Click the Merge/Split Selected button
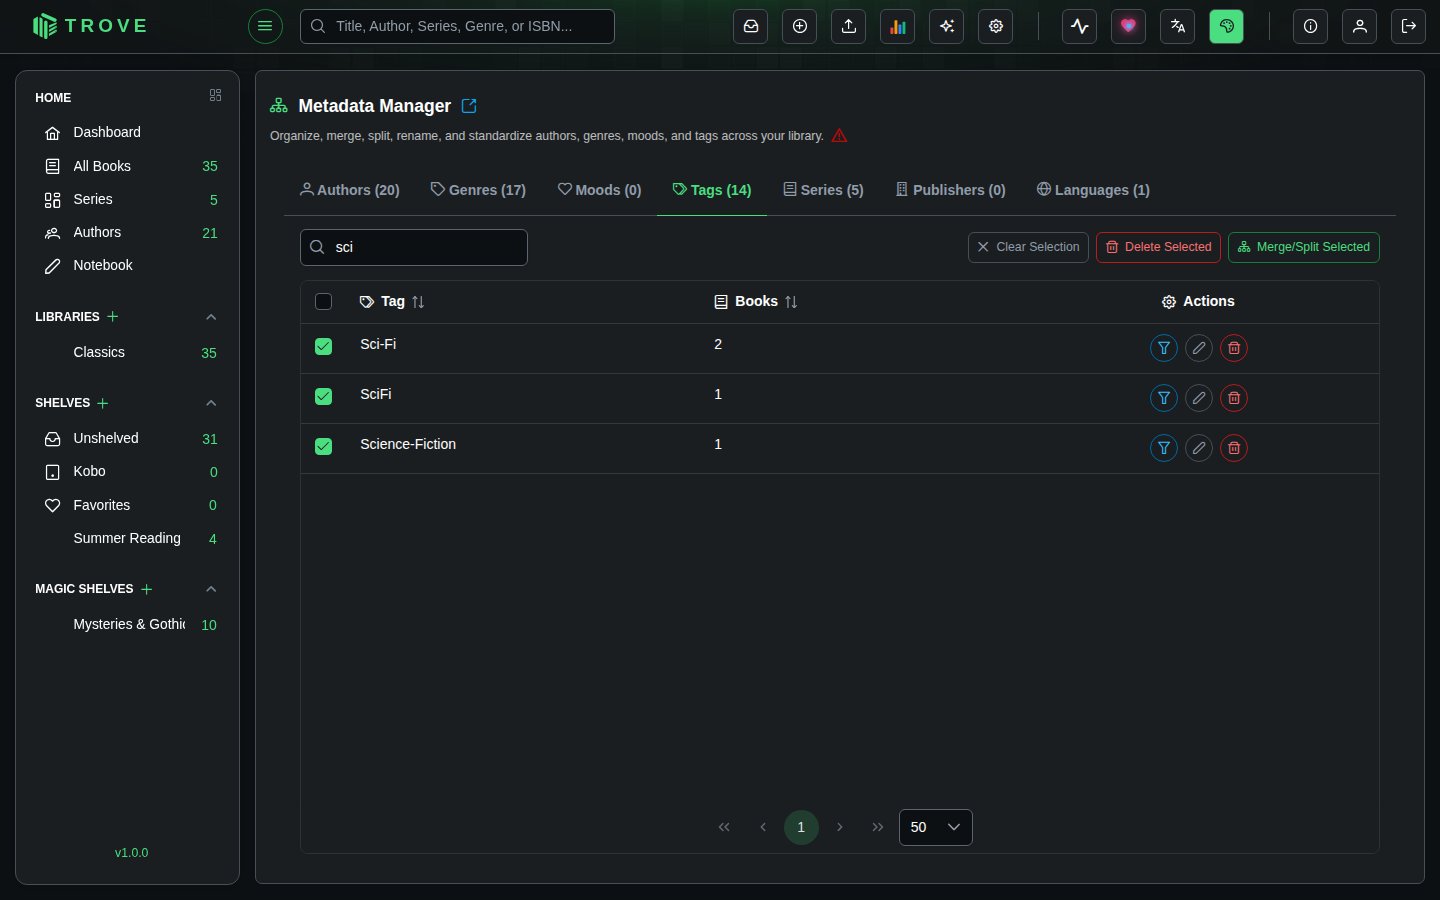Screen dimensions: 1440x900 tap(1304, 247)
